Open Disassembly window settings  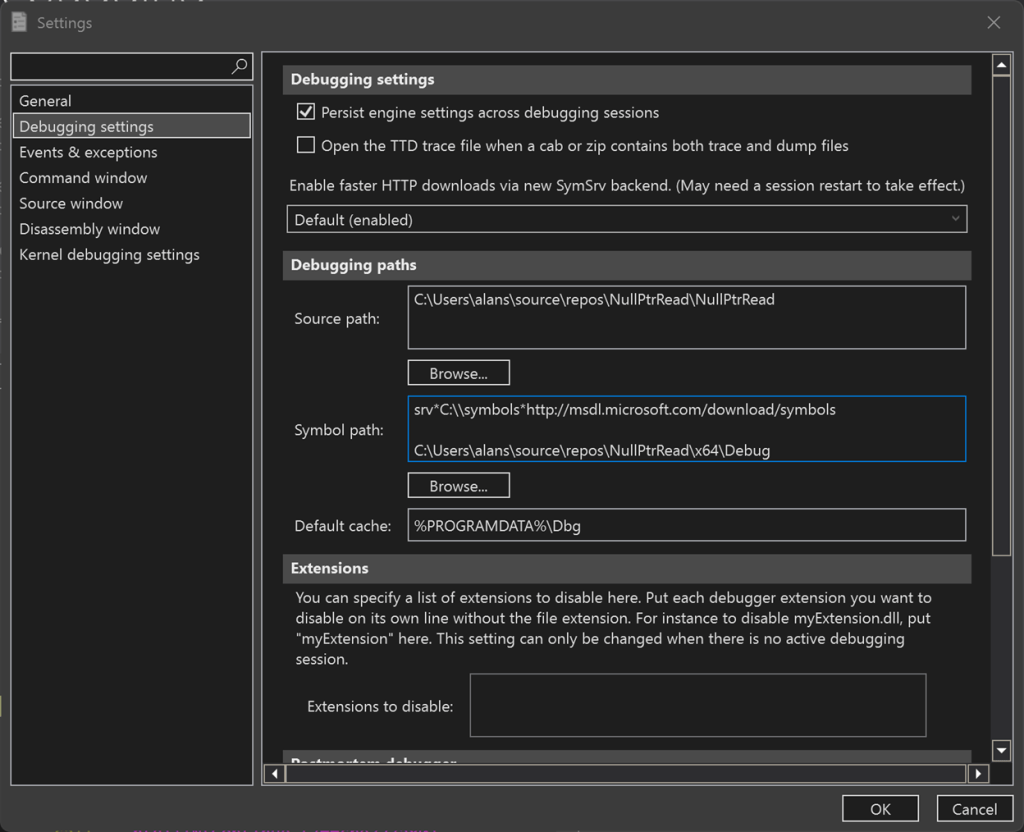point(89,229)
